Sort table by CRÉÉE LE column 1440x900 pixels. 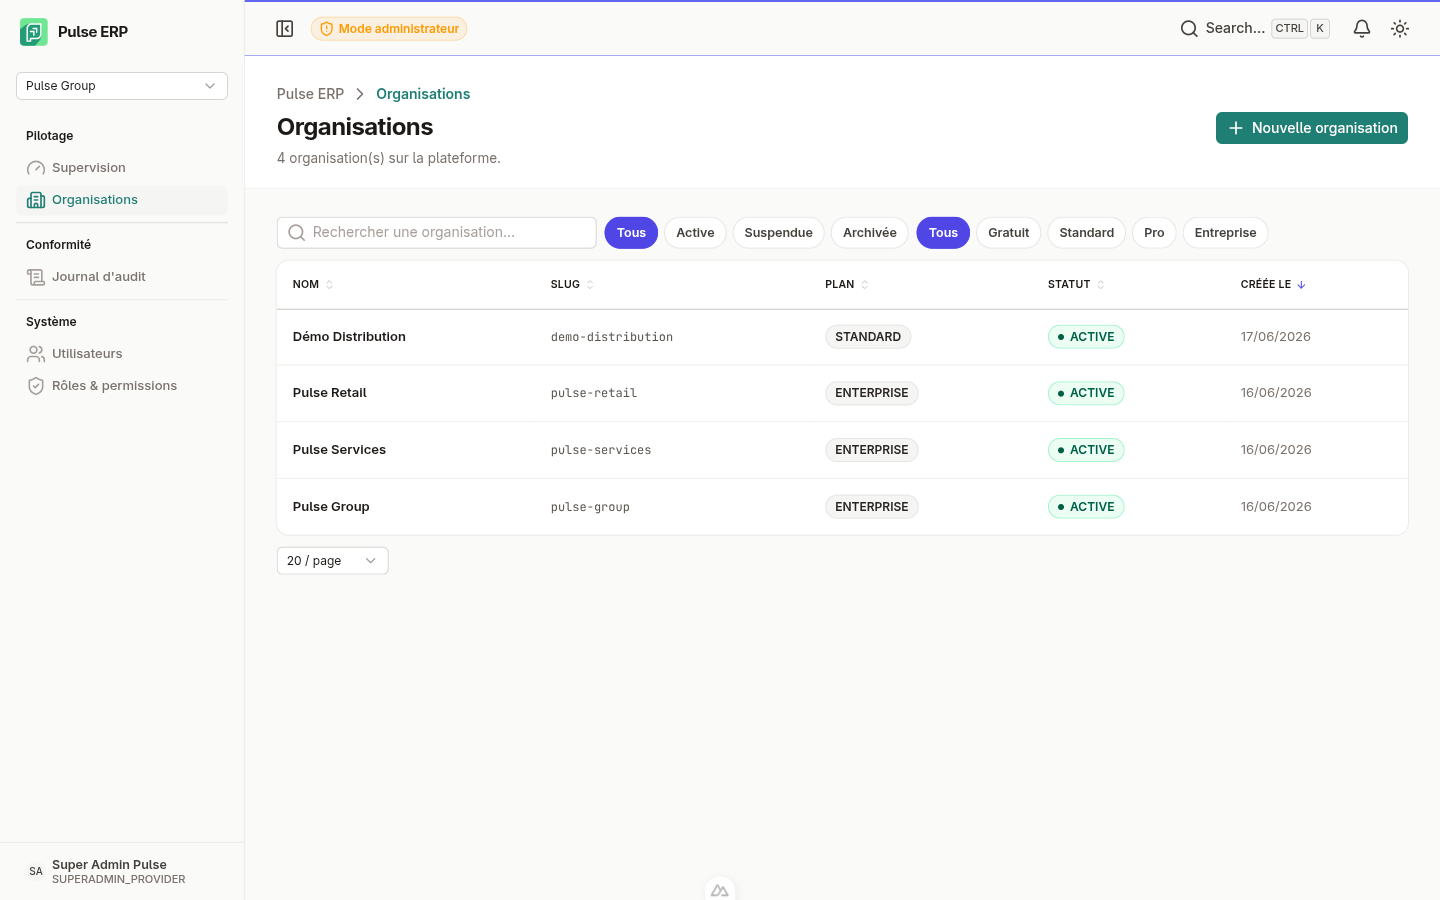click(x=1273, y=285)
